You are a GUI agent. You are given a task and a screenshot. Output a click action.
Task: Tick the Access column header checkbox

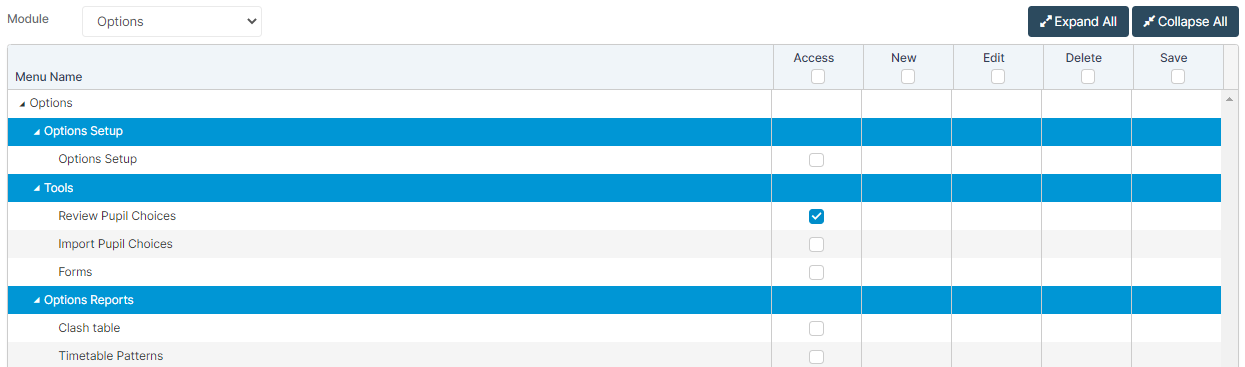pyautogui.click(x=817, y=76)
